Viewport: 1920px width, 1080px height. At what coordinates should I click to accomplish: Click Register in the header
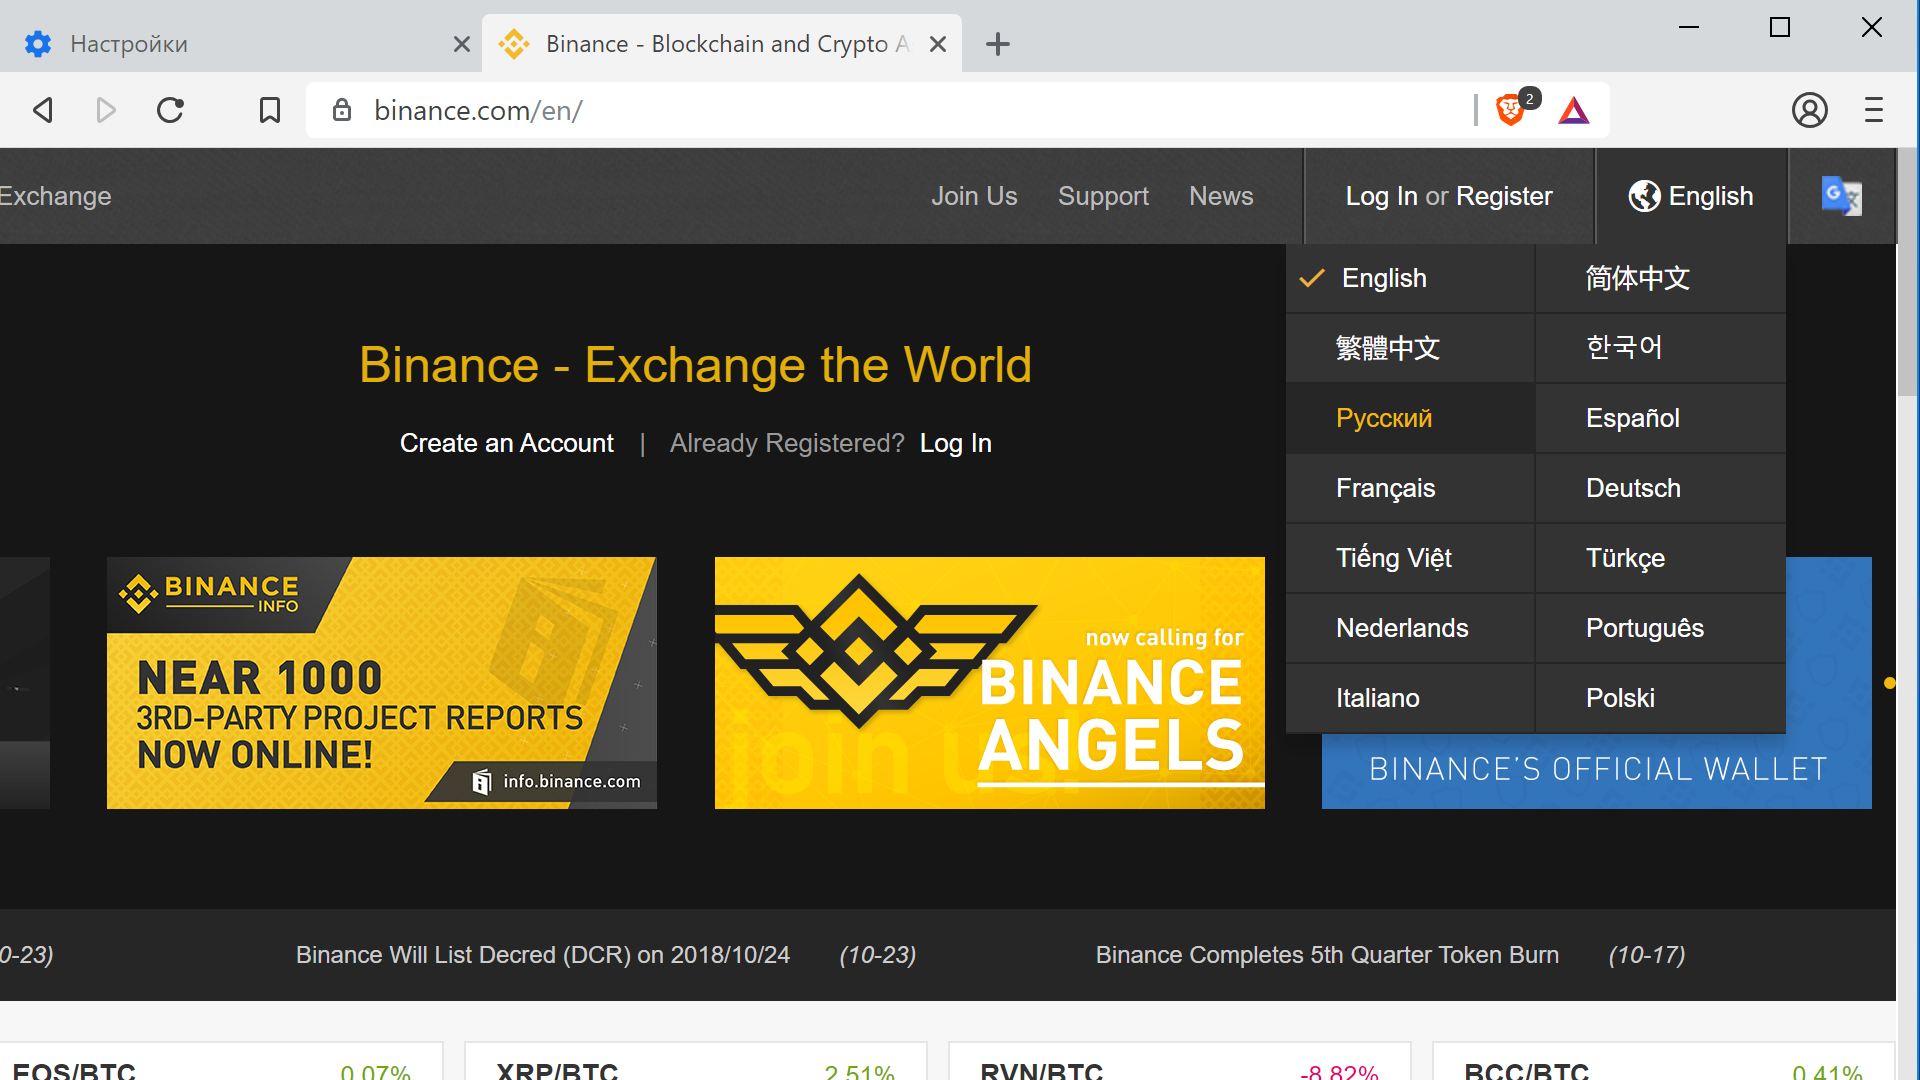(1504, 196)
